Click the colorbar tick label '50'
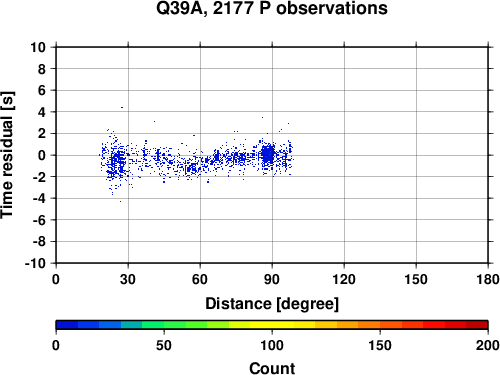The width and height of the screenshot is (500, 375). (164, 345)
